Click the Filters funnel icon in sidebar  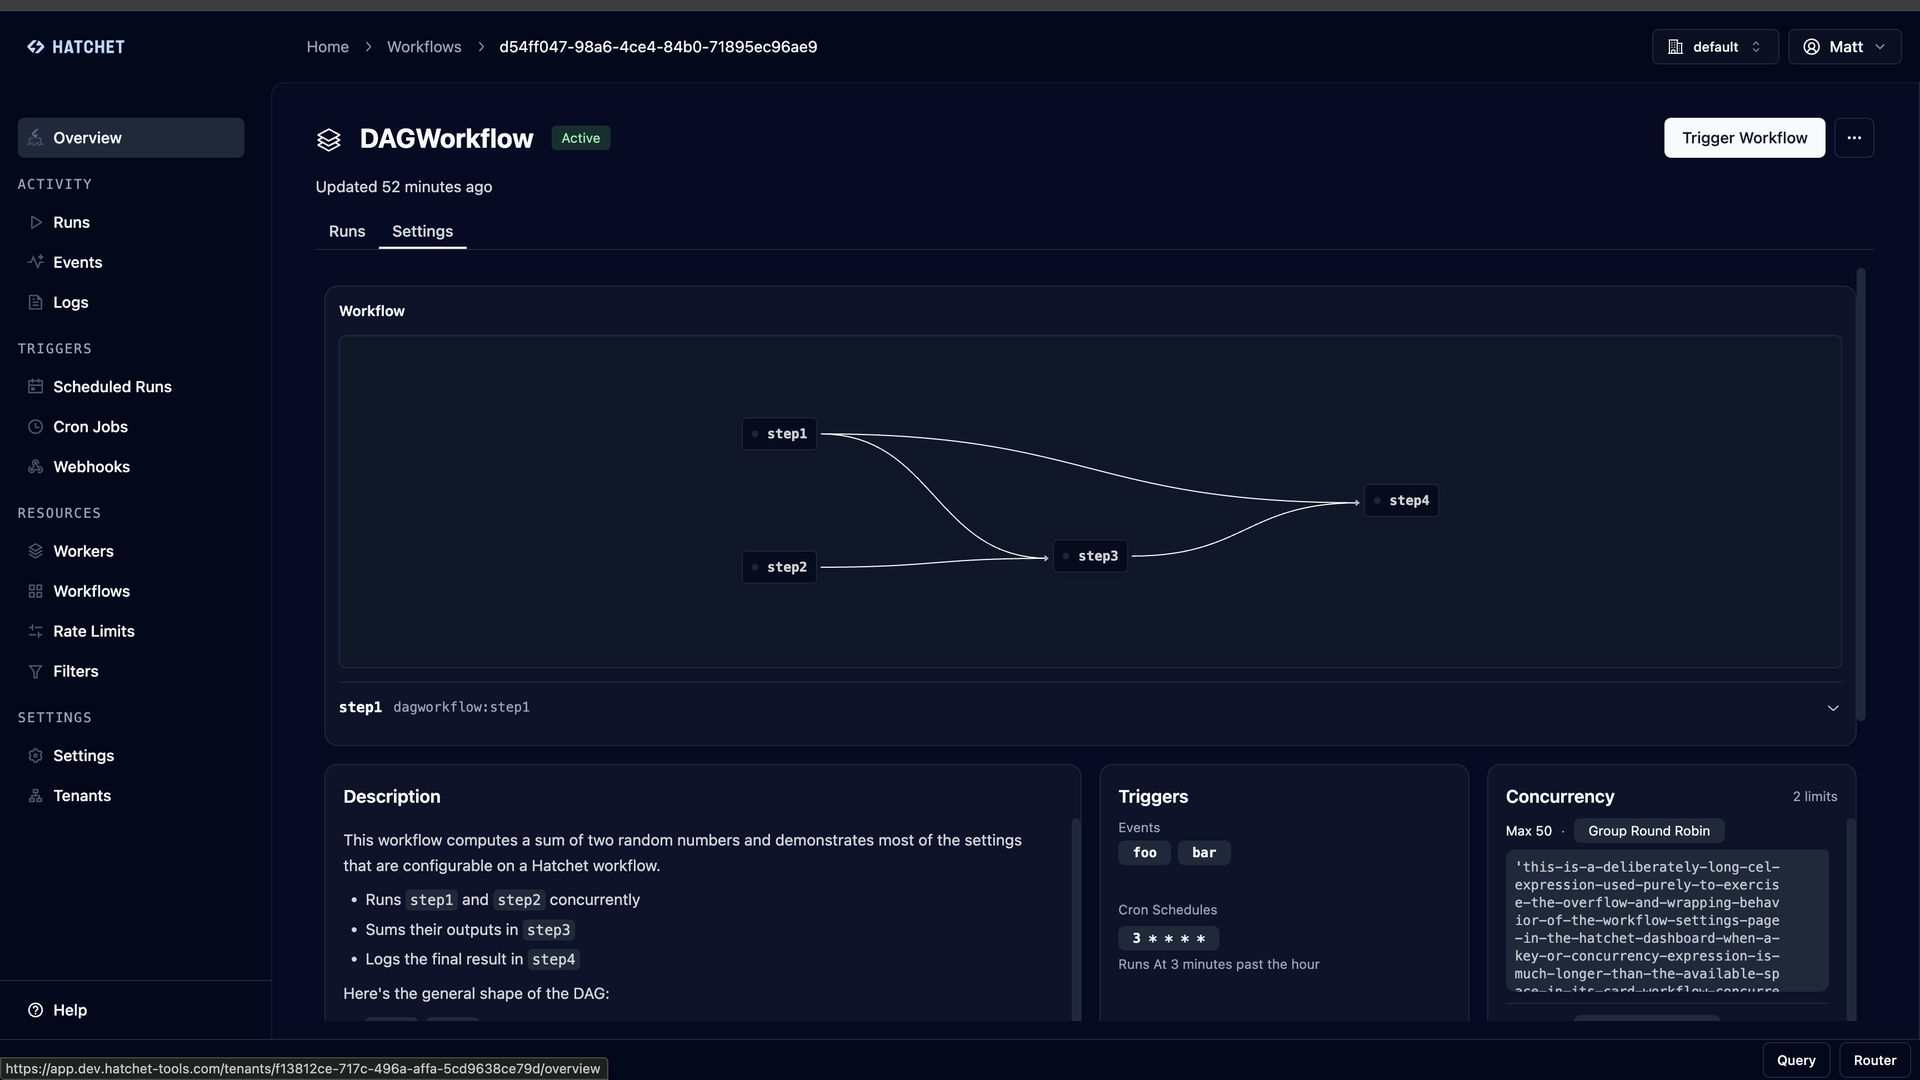(36, 671)
